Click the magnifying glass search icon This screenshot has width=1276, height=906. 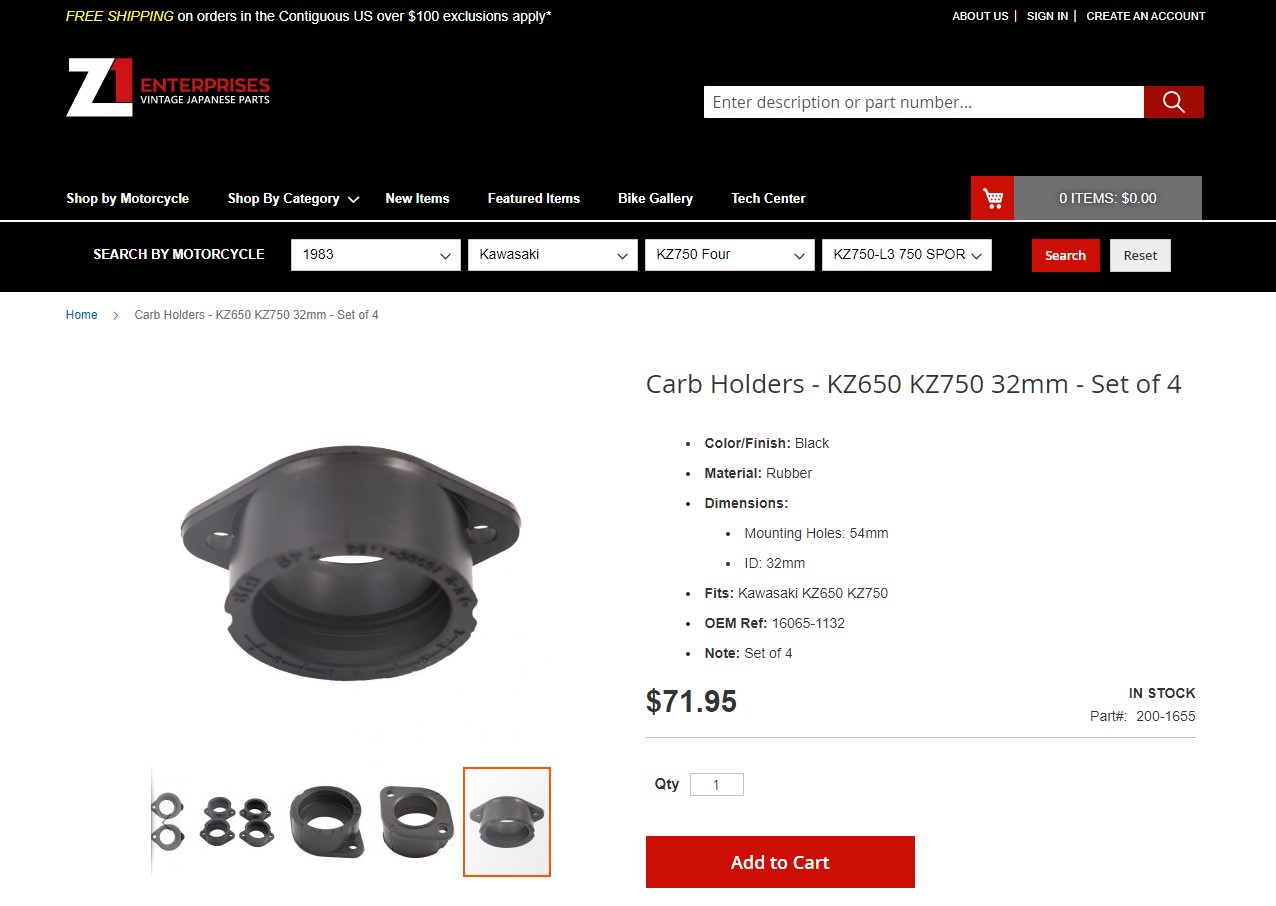(x=1174, y=102)
